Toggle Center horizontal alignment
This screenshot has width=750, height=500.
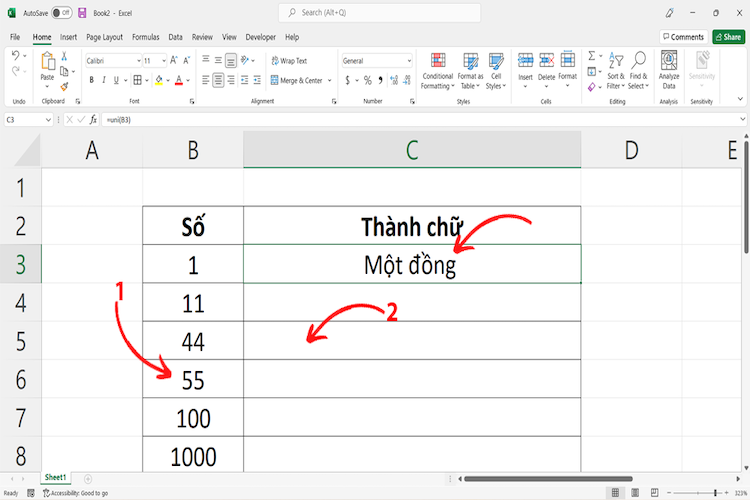(x=218, y=80)
